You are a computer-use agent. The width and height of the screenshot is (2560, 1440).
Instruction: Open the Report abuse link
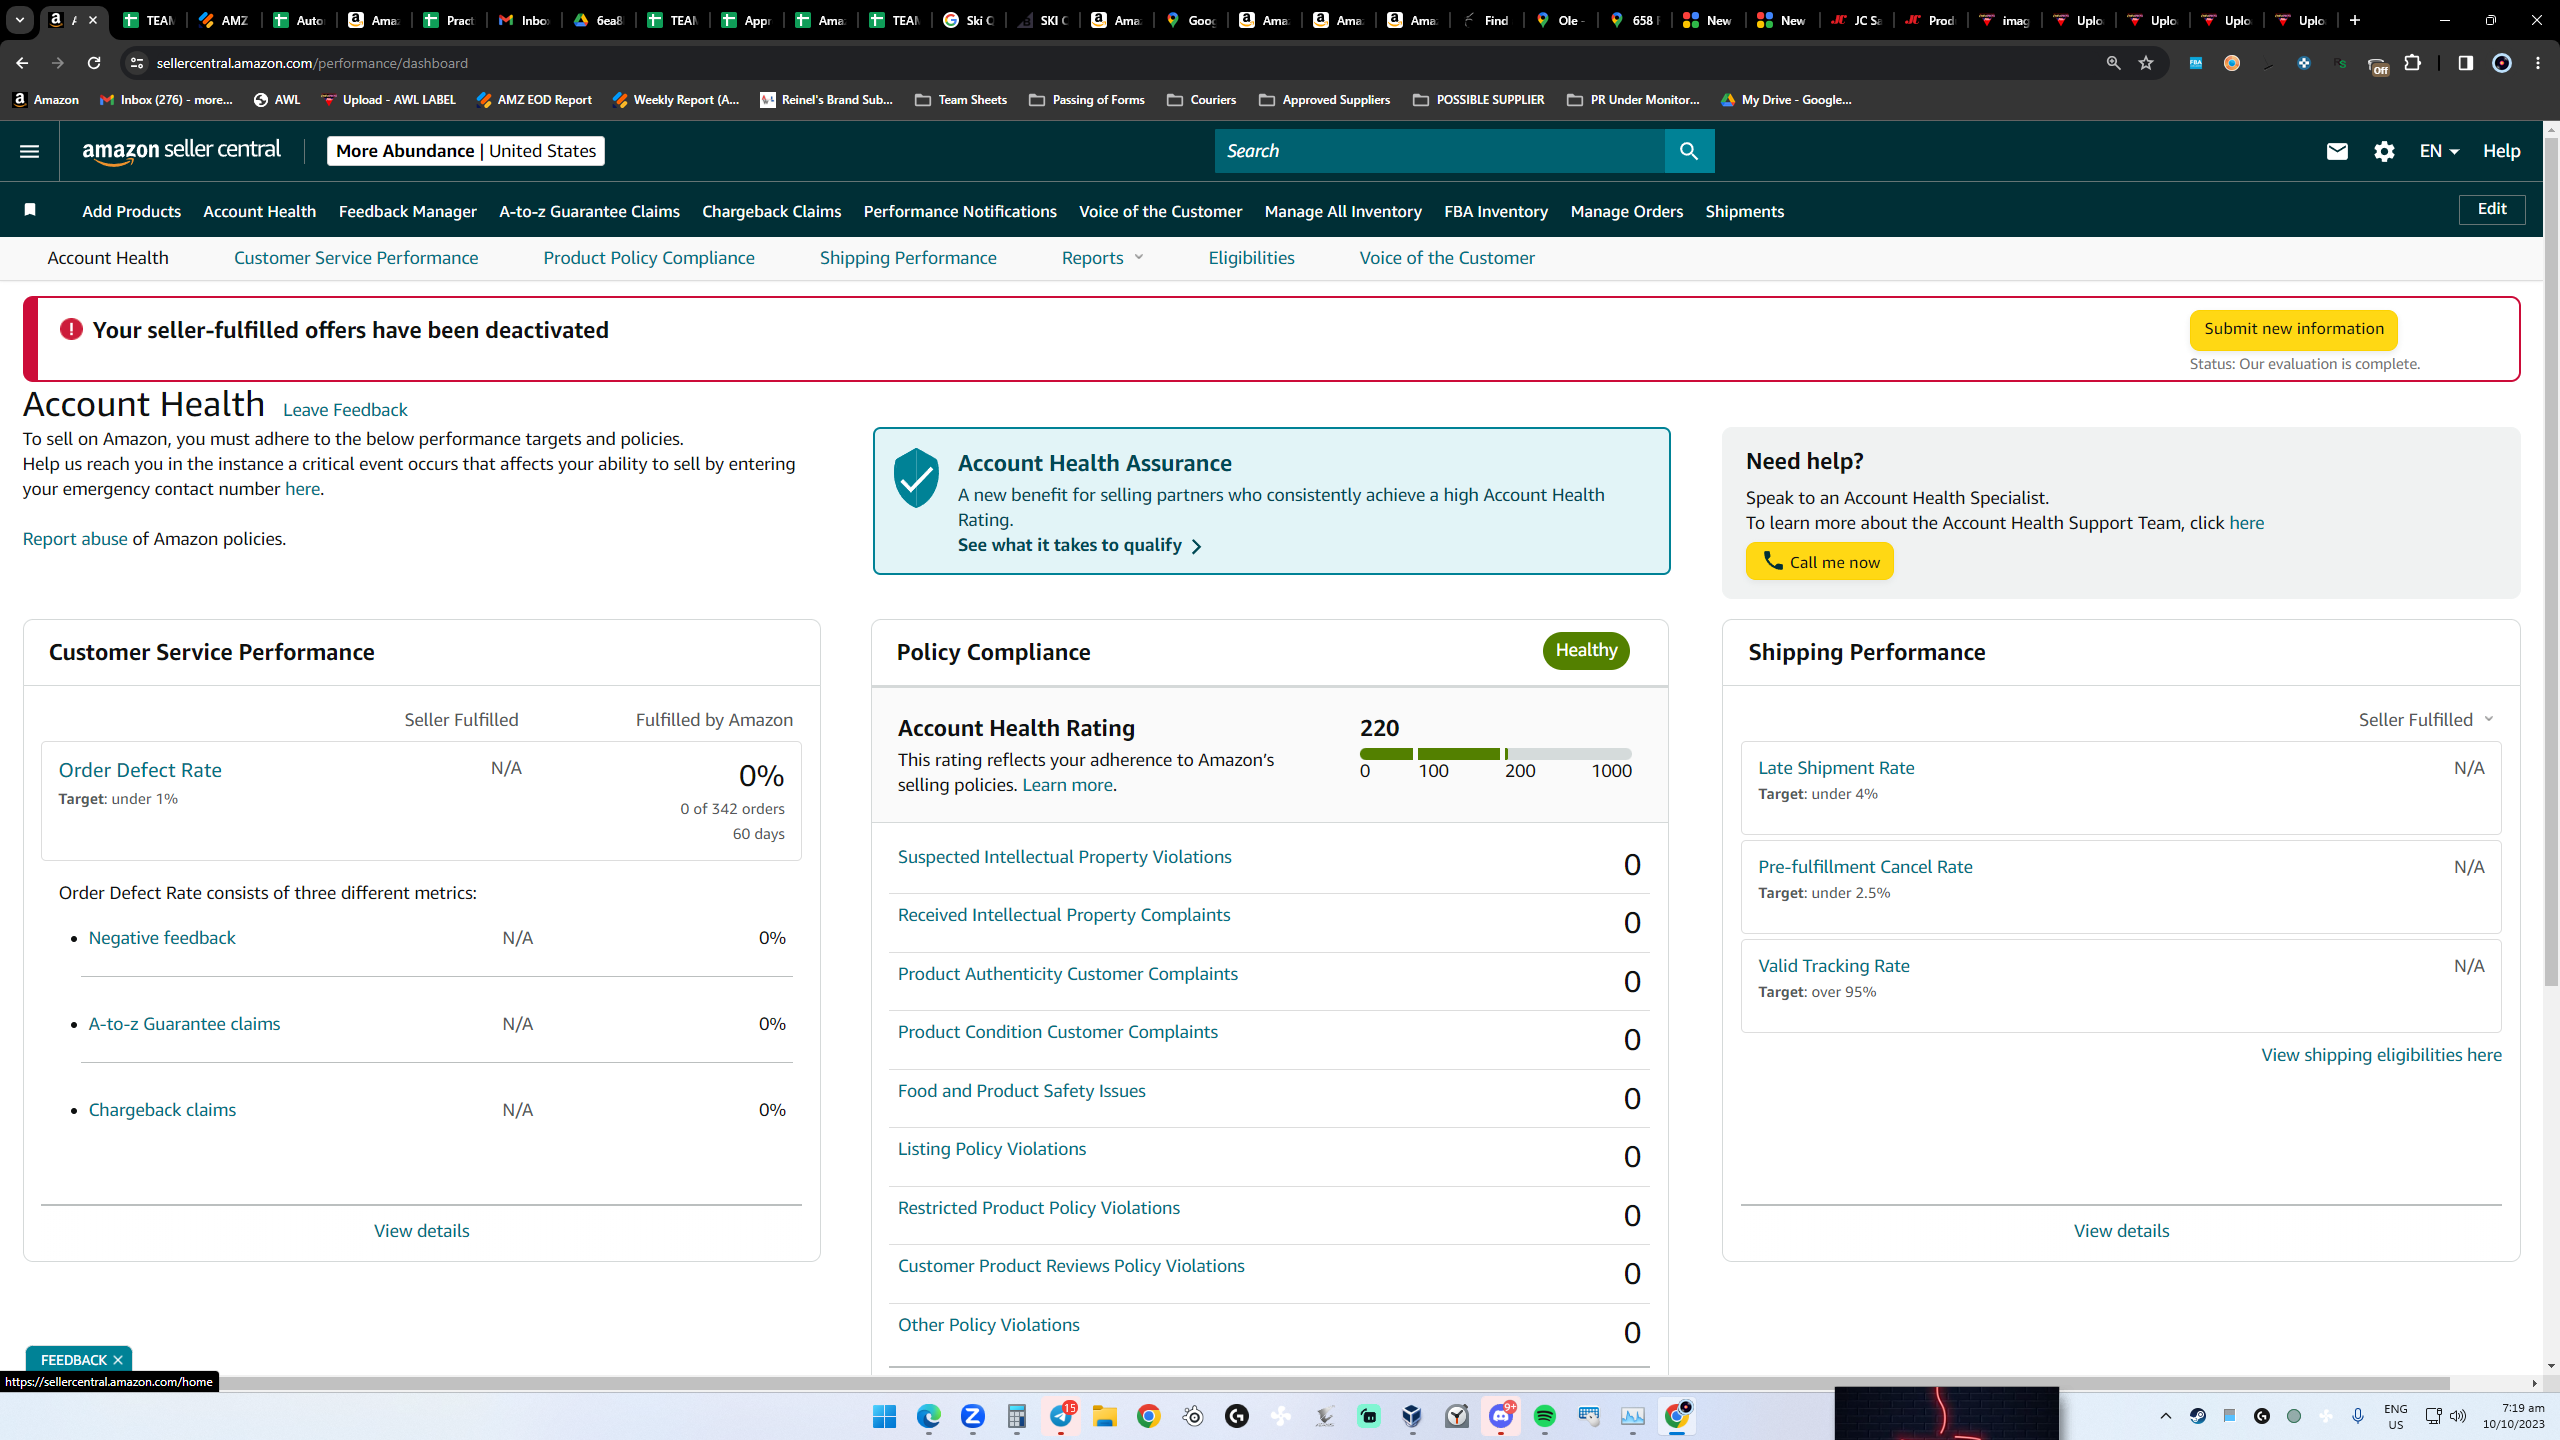click(75, 539)
